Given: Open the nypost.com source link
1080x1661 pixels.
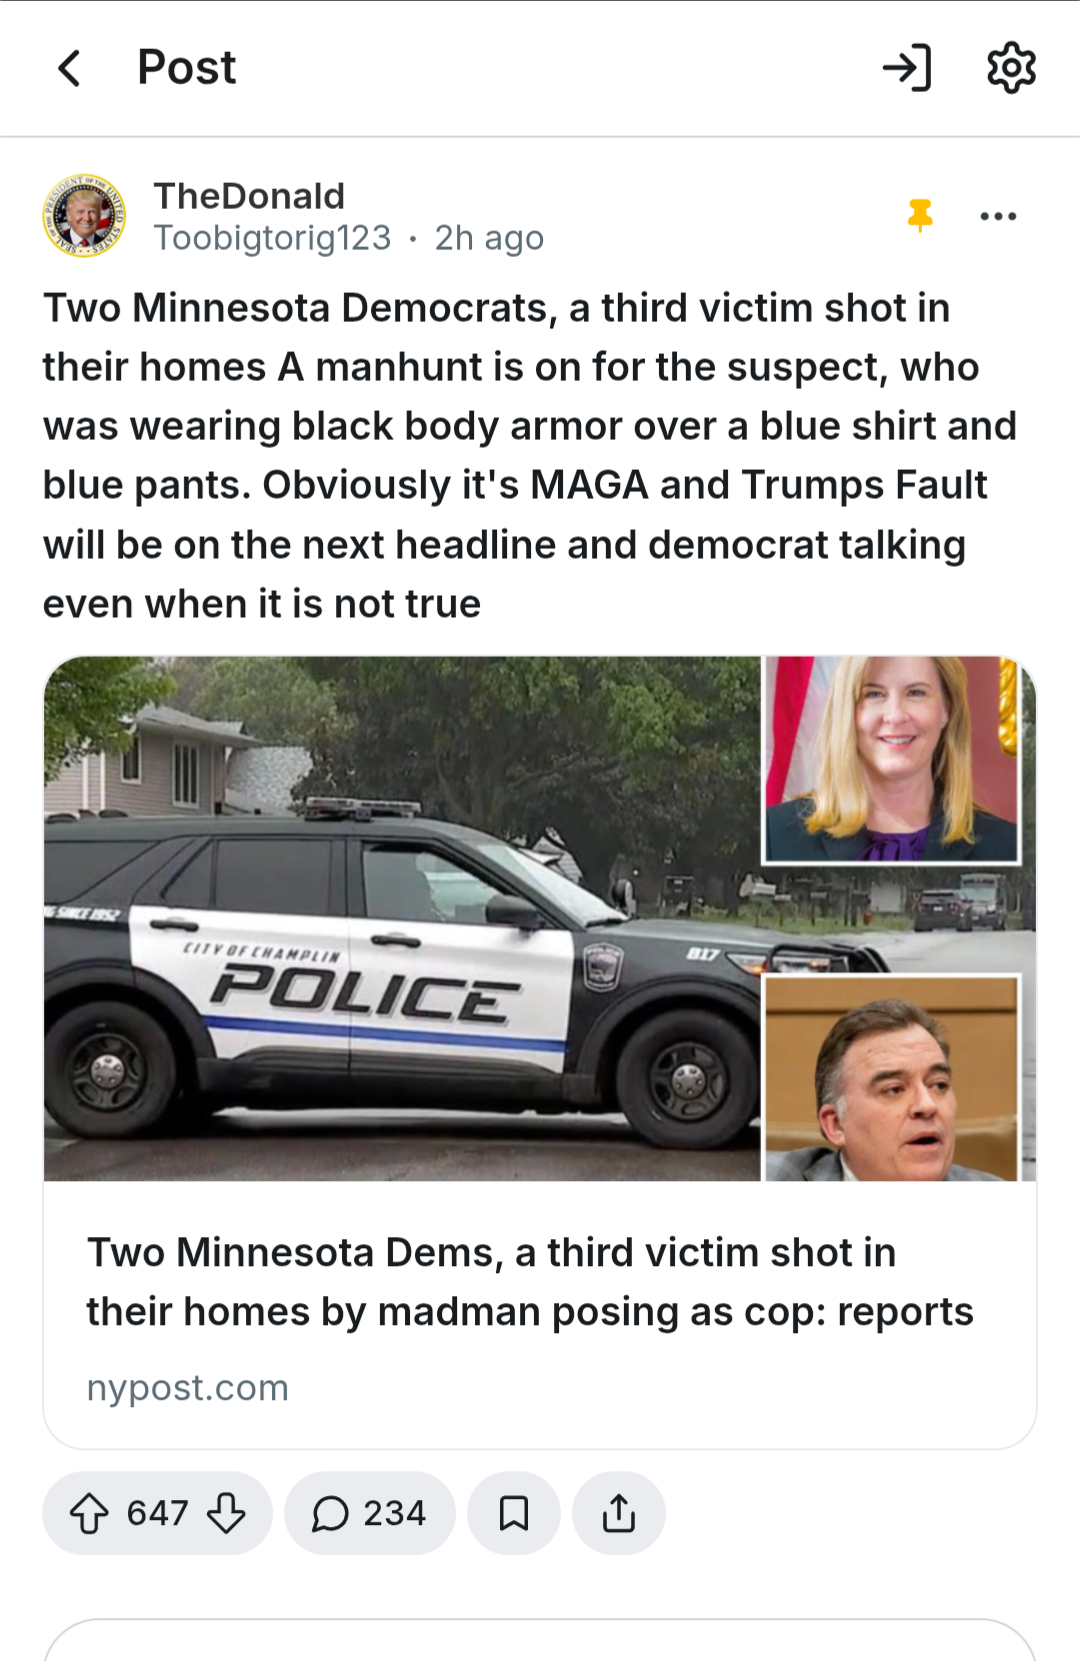Looking at the screenshot, I should [x=188, y=1387].
